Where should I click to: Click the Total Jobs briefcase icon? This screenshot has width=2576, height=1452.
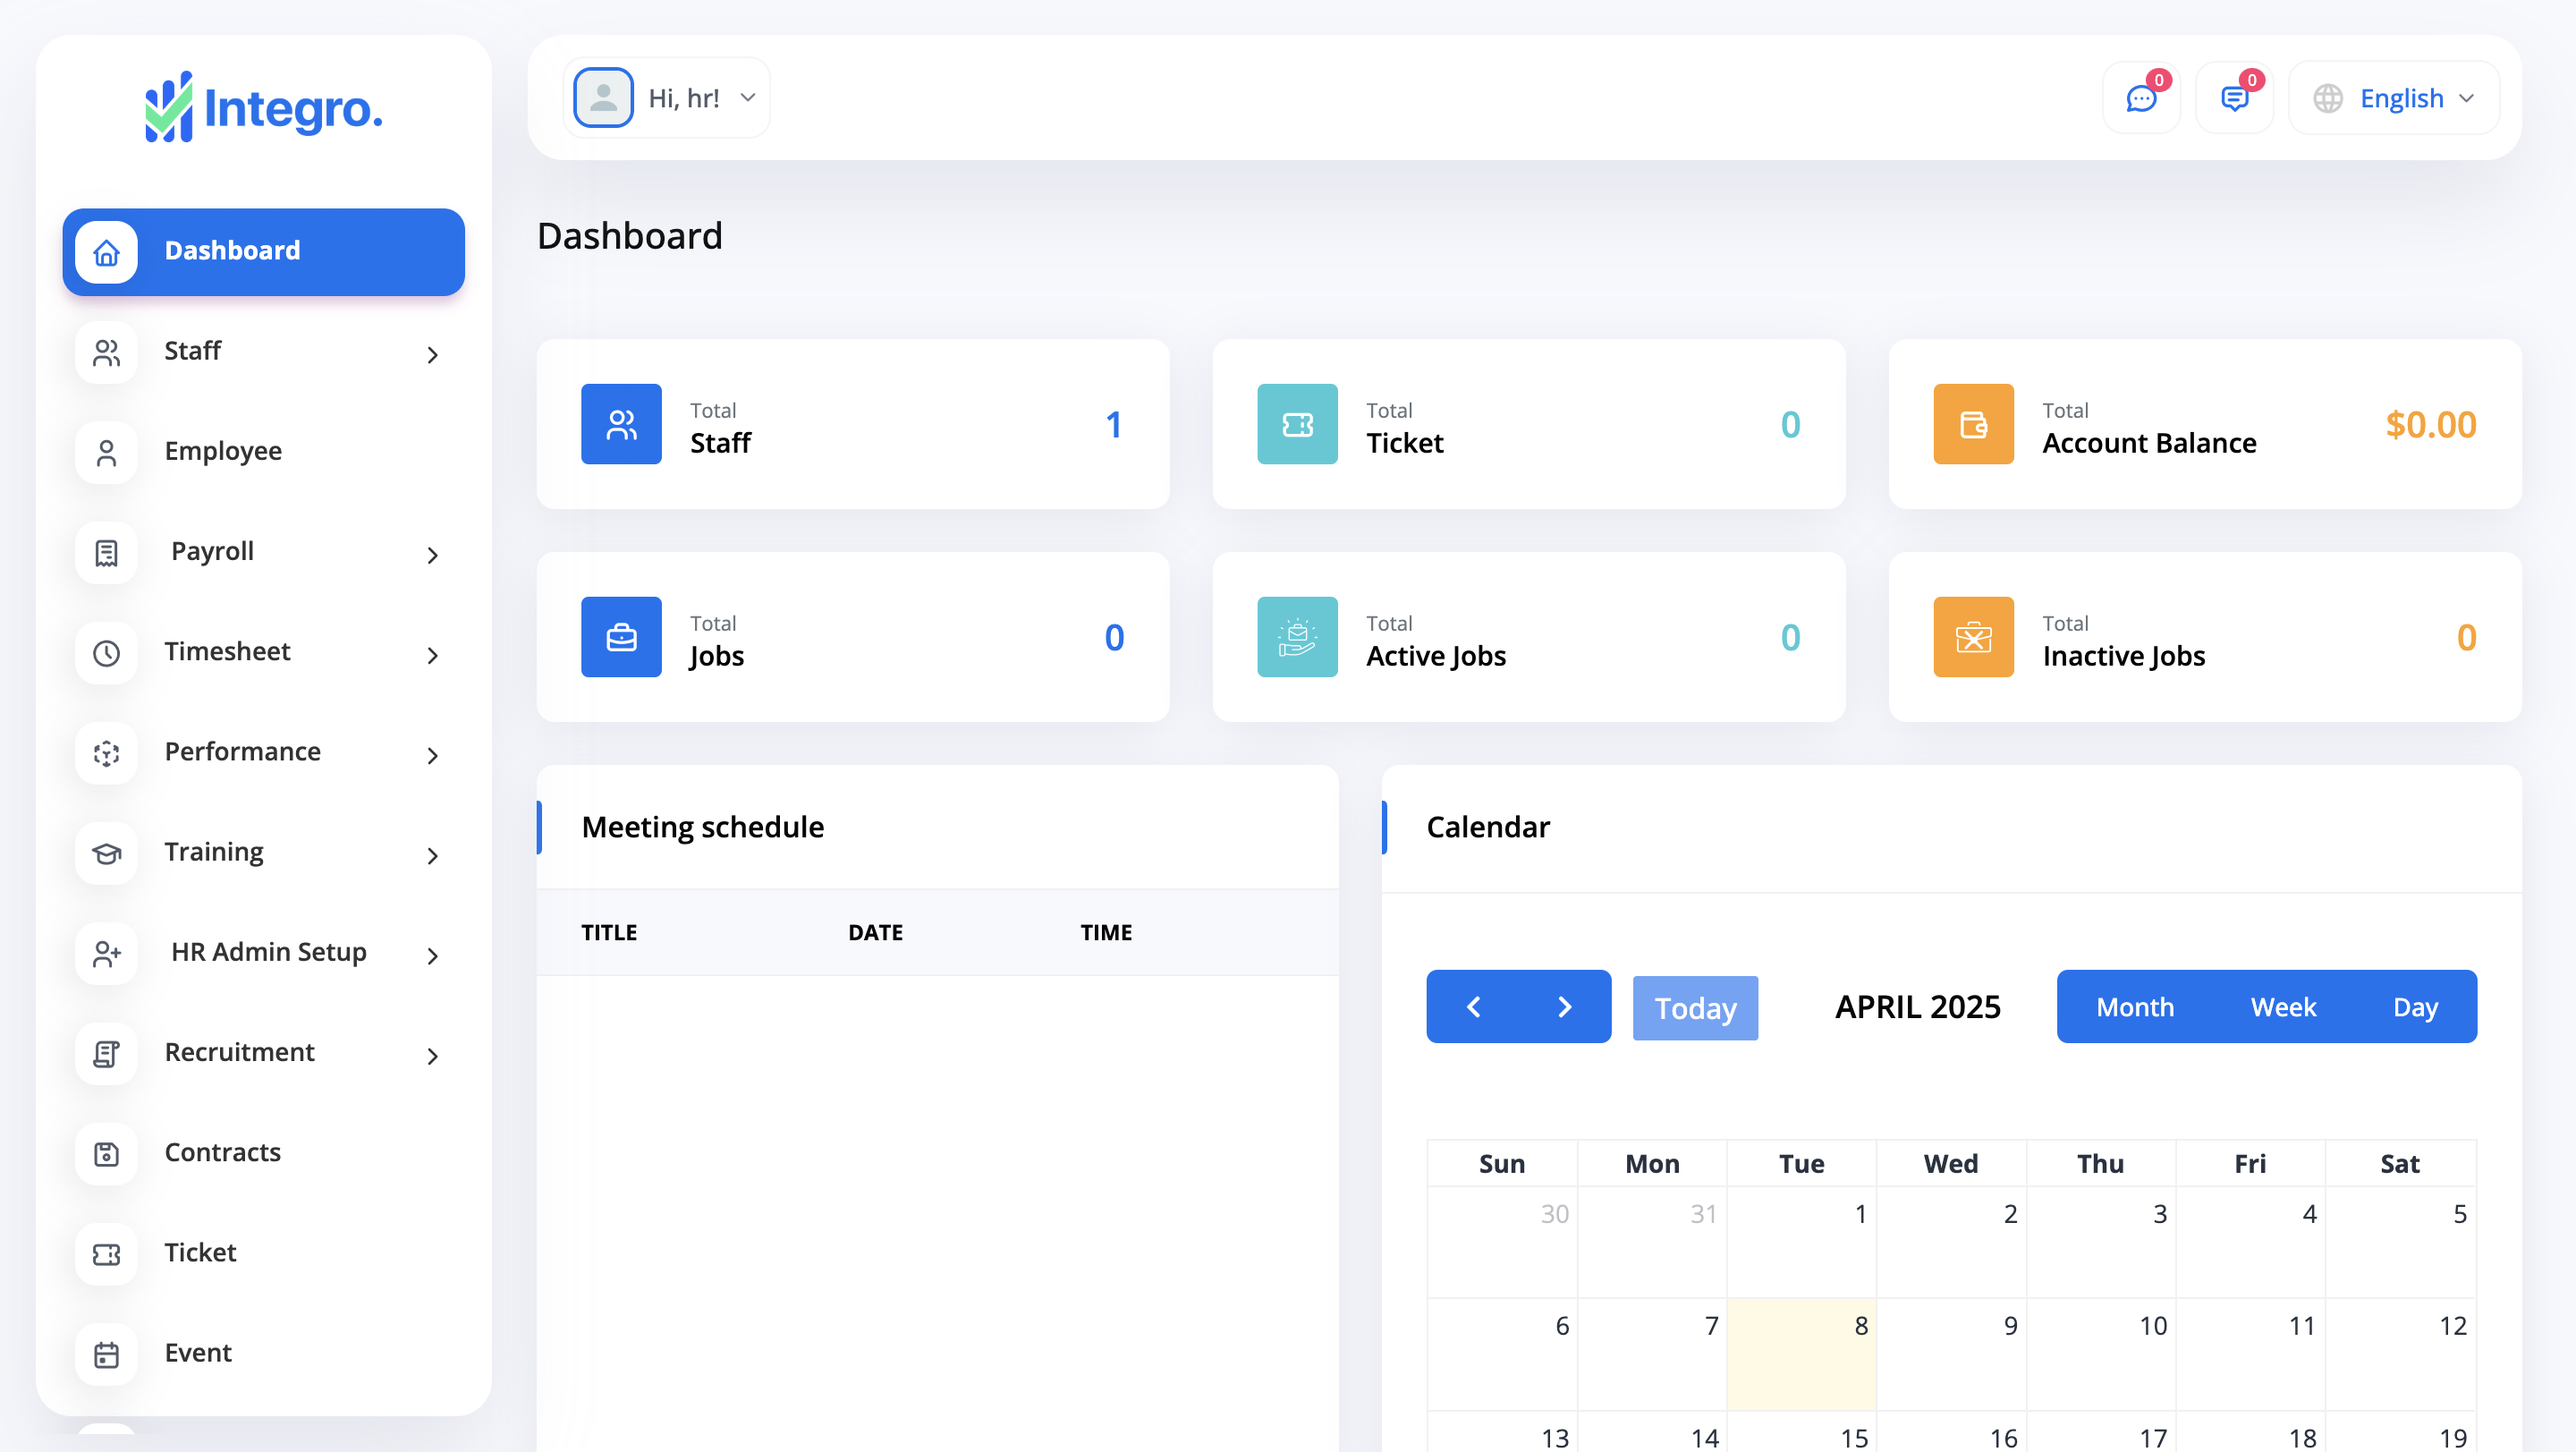(621, 637)
